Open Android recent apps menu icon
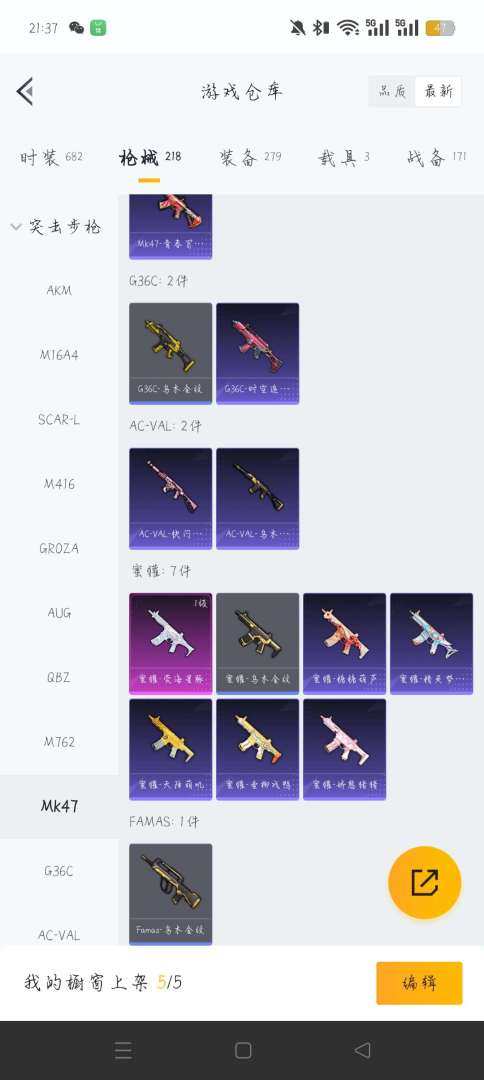 point(123,1050)
